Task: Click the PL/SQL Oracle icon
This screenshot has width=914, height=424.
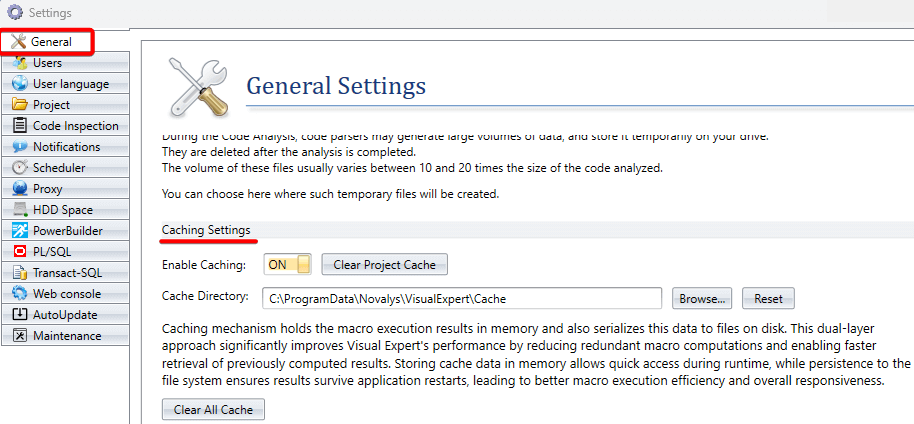Action: [20, 251]
